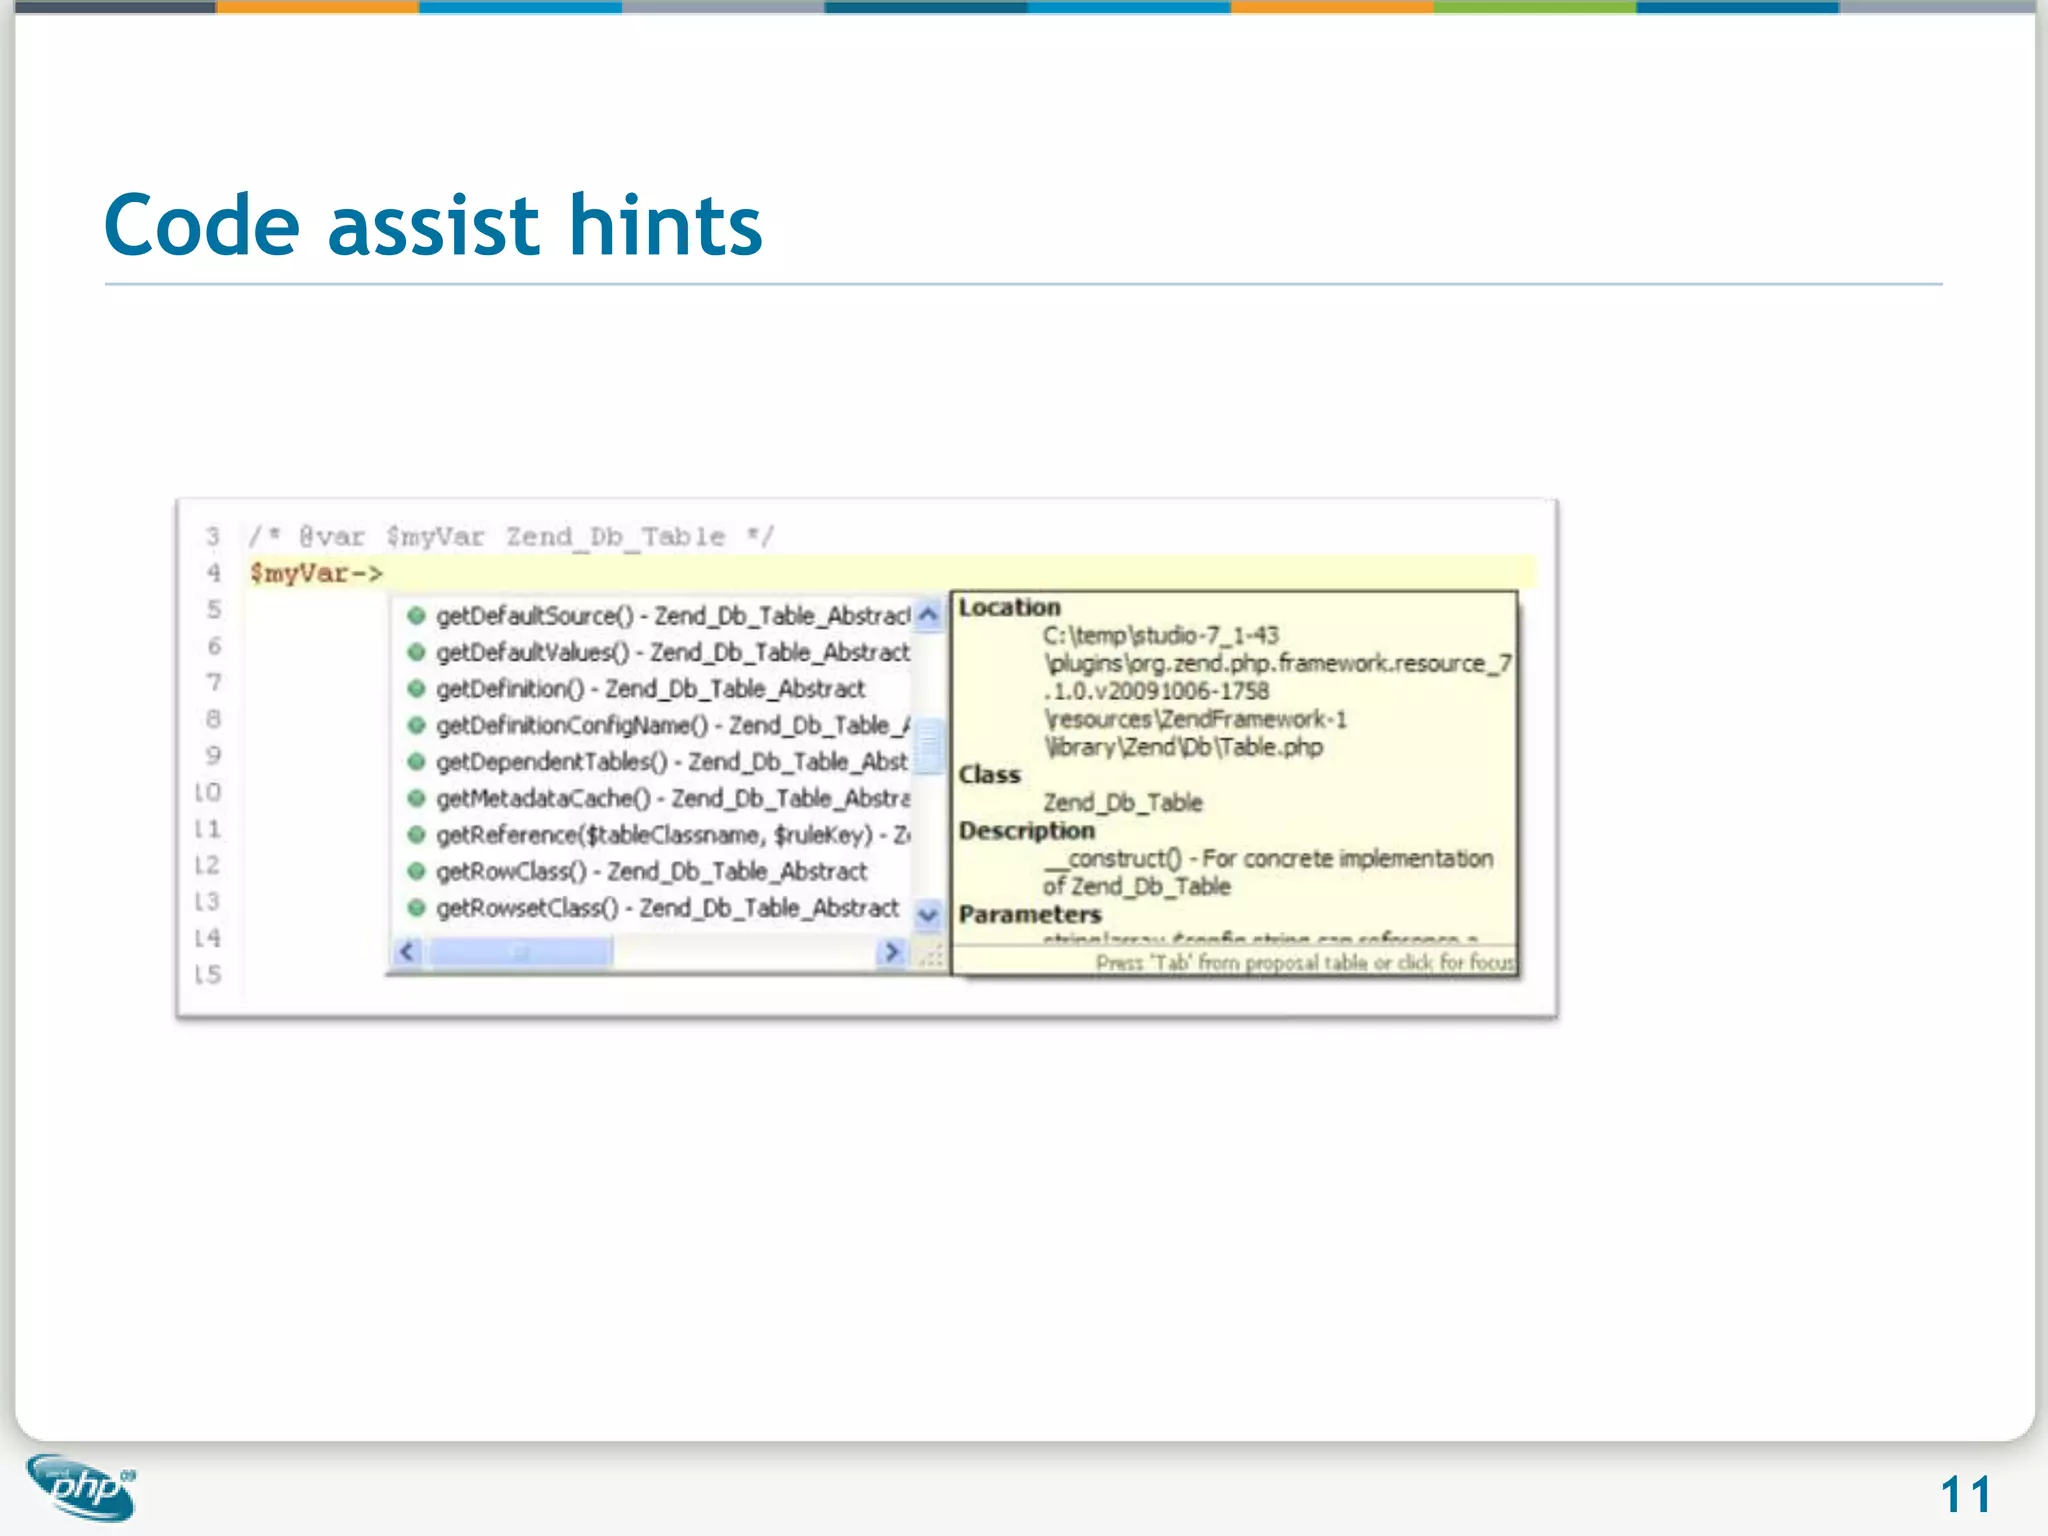Click green method icon beside getDefinitionConfigName()
2048x1536 pixels.
[x=417, y=725]
